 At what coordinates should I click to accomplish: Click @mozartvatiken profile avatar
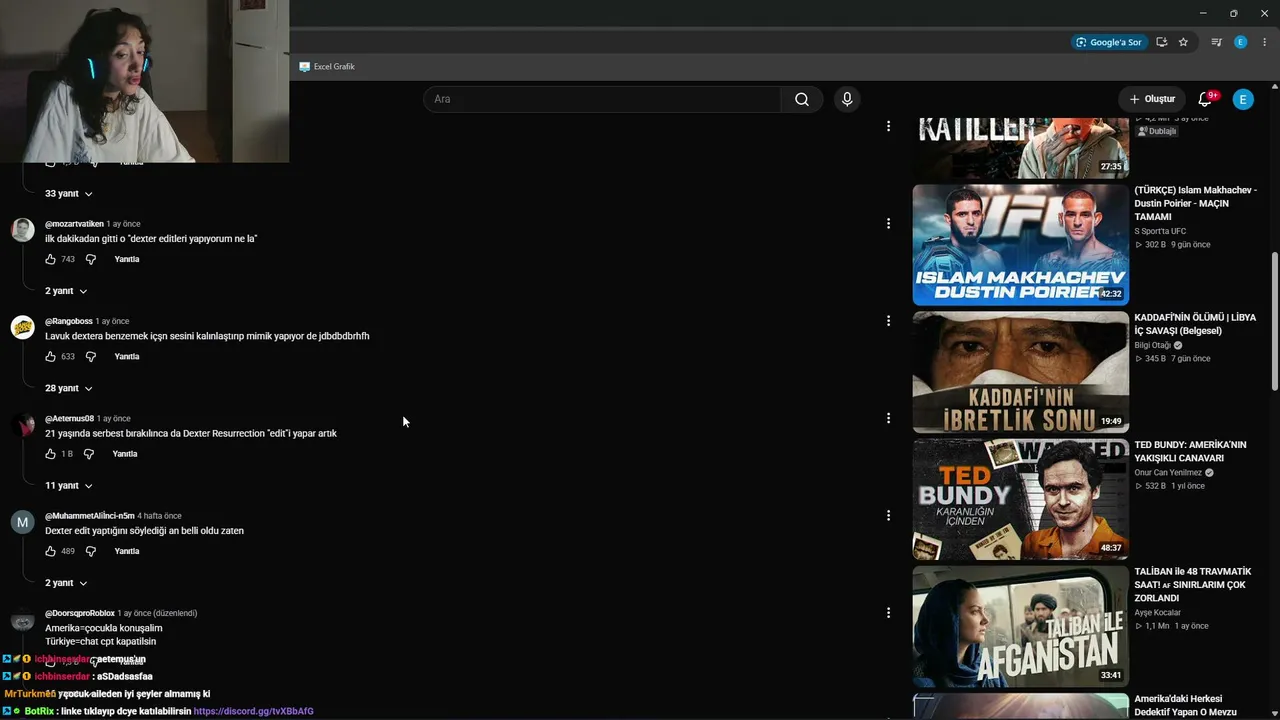click(x=22, y=230)
